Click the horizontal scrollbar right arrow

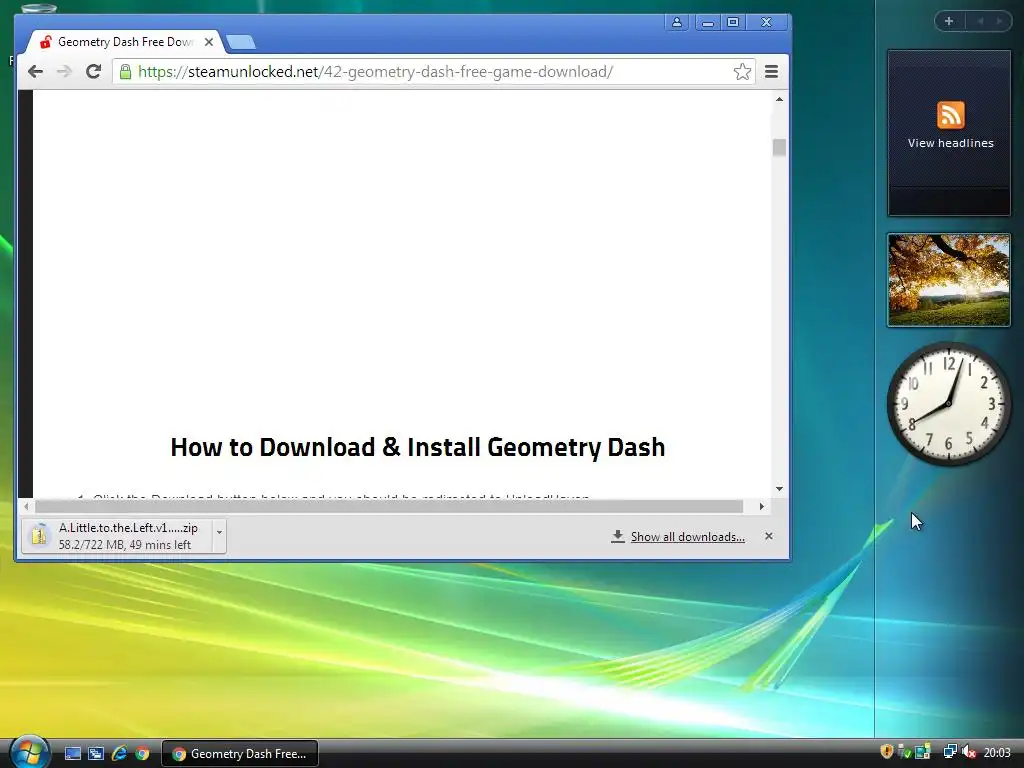(761, 506)
